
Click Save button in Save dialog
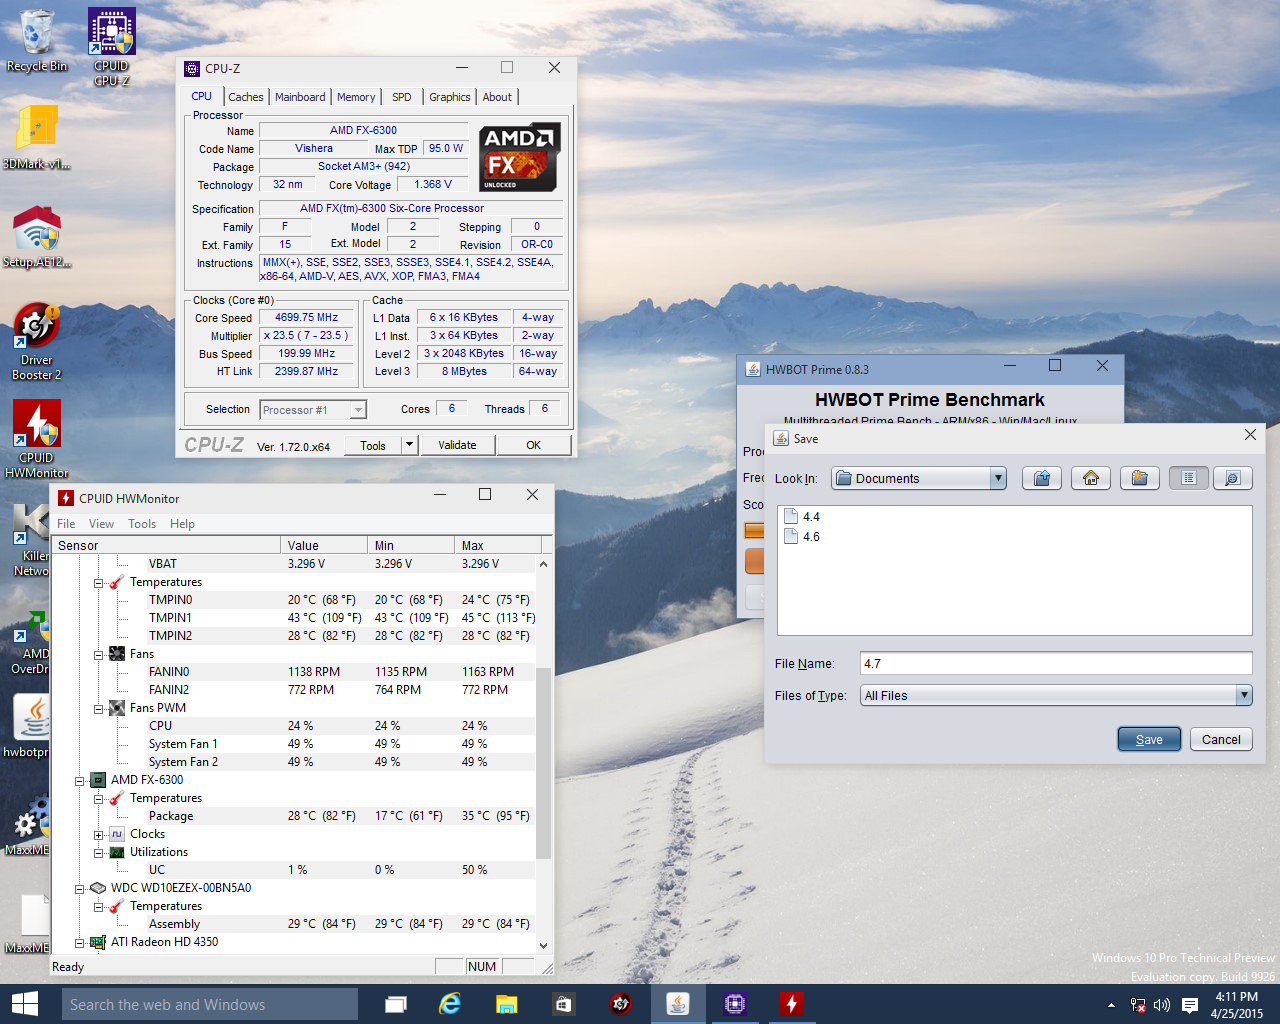coord(1149,739)
